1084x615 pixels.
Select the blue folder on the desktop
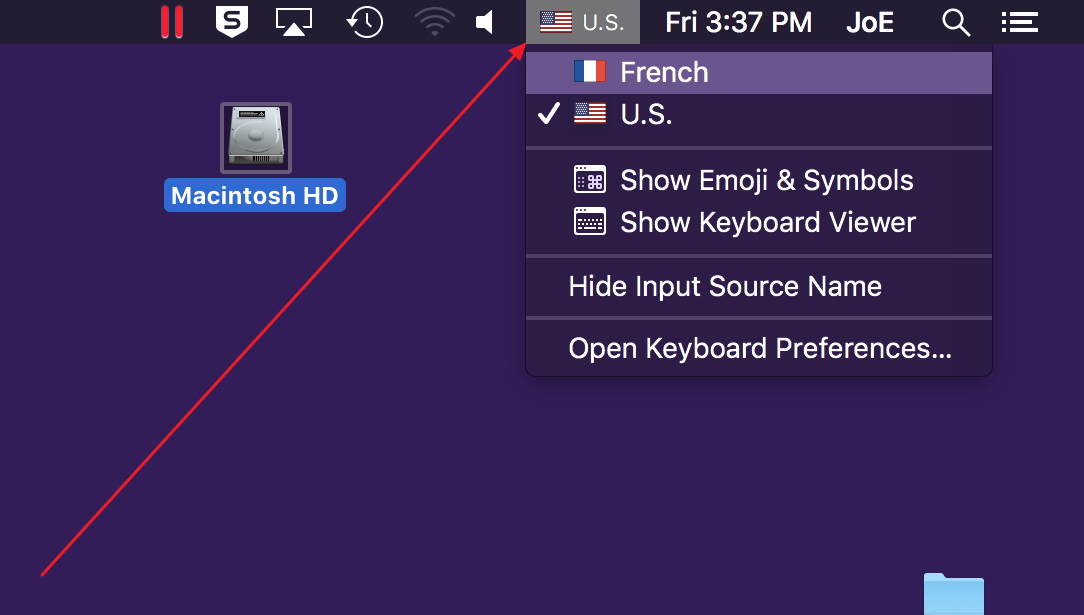pyautogui.click(x=953, y=595)
